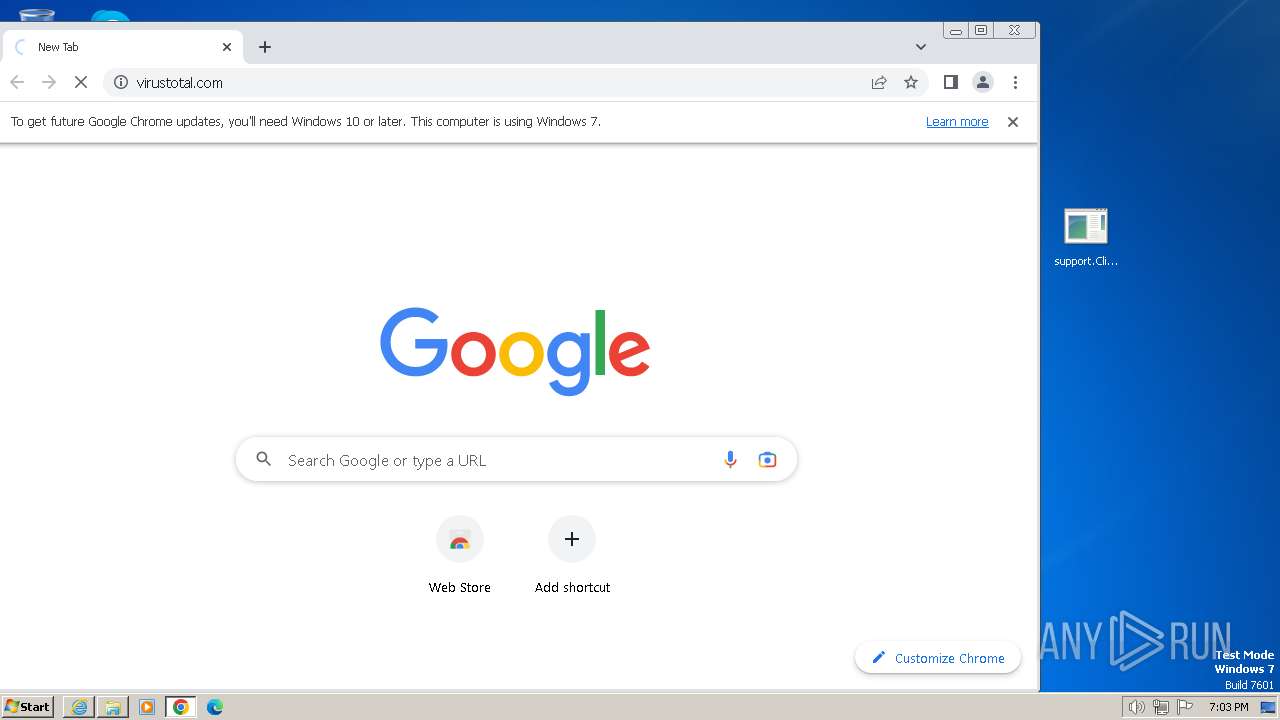This screenshot has width=1280, height=720.
Task: Go back with the Chrome back arrow
Action: [17, 83]
